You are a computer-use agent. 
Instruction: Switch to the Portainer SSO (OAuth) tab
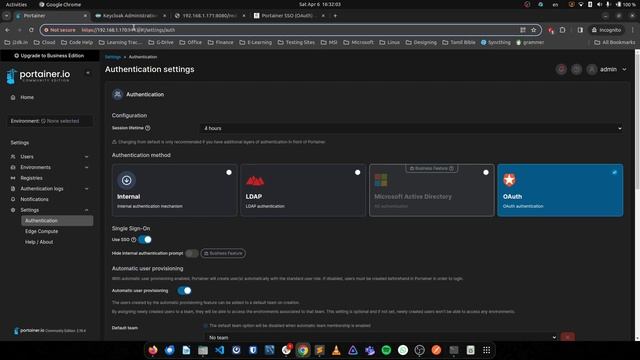(x=289, y=16)
